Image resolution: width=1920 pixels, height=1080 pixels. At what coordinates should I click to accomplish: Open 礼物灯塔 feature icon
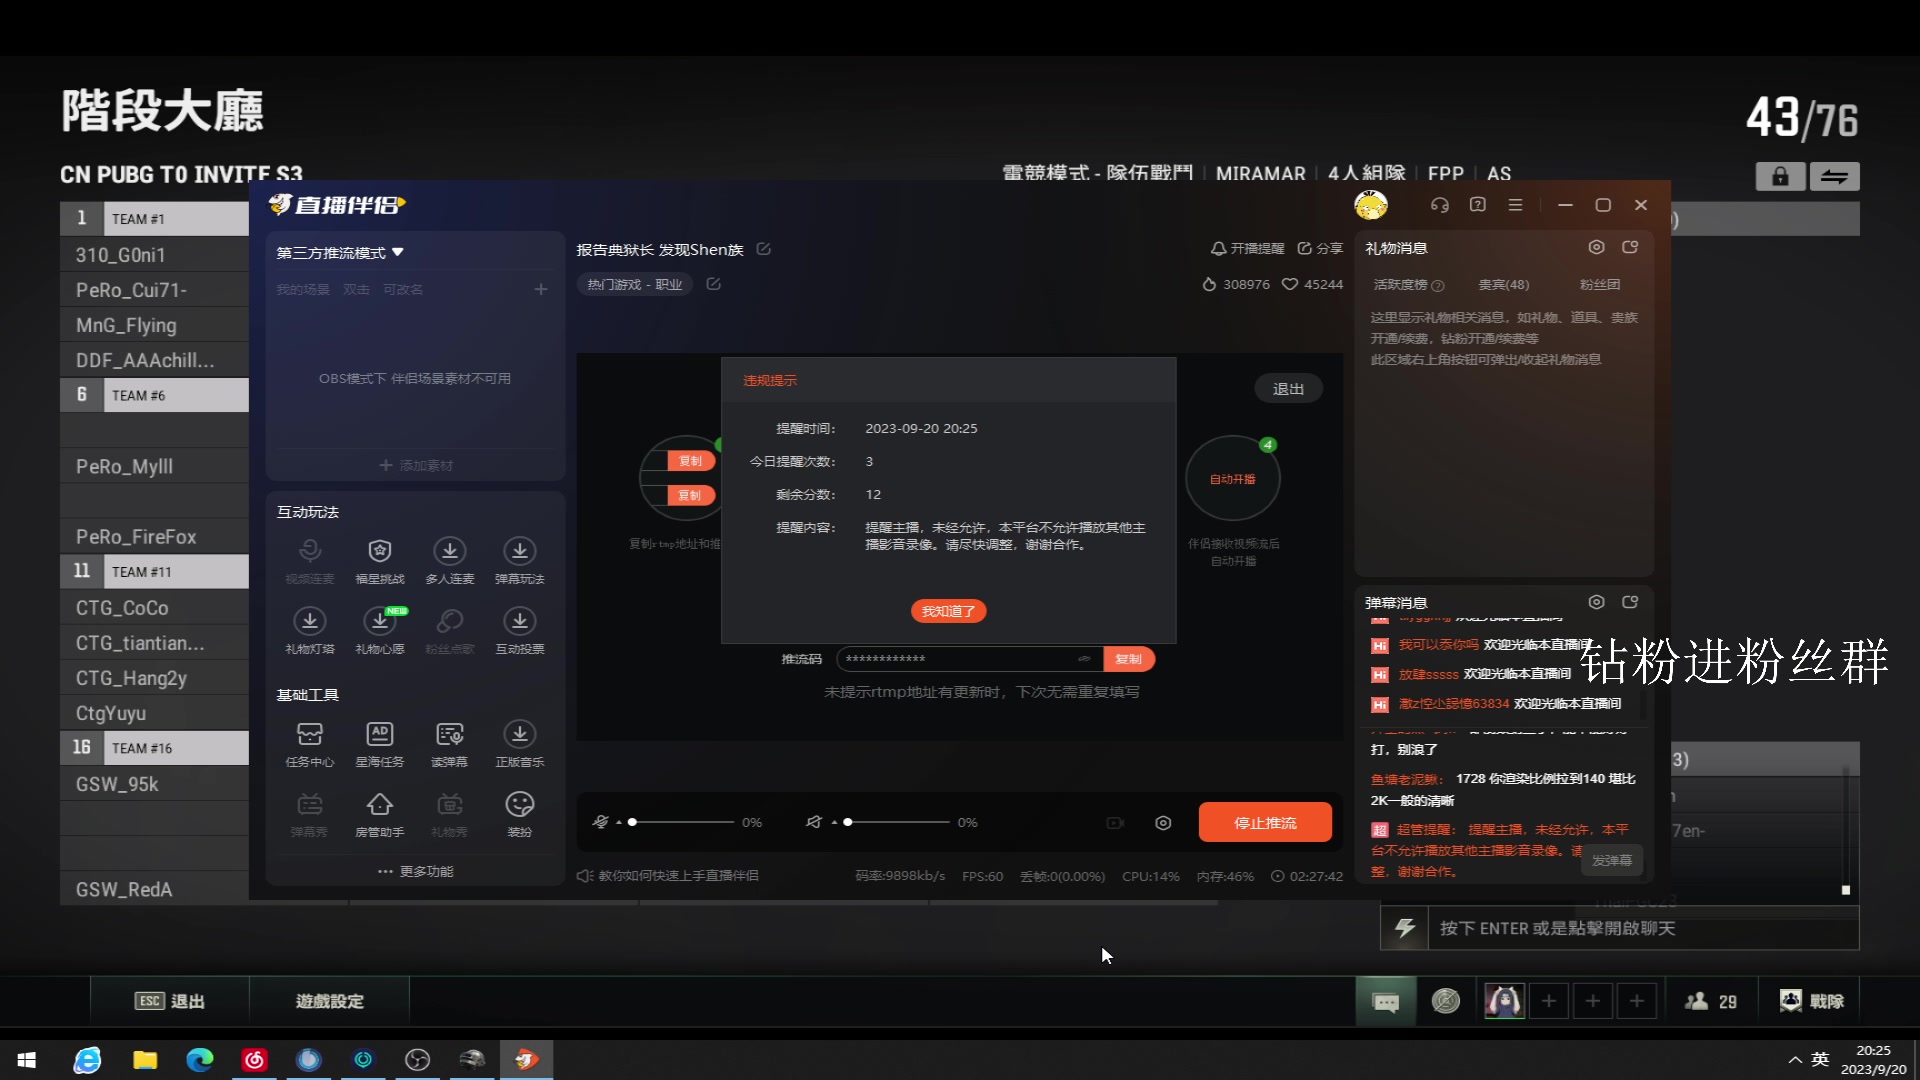point(310,630)
